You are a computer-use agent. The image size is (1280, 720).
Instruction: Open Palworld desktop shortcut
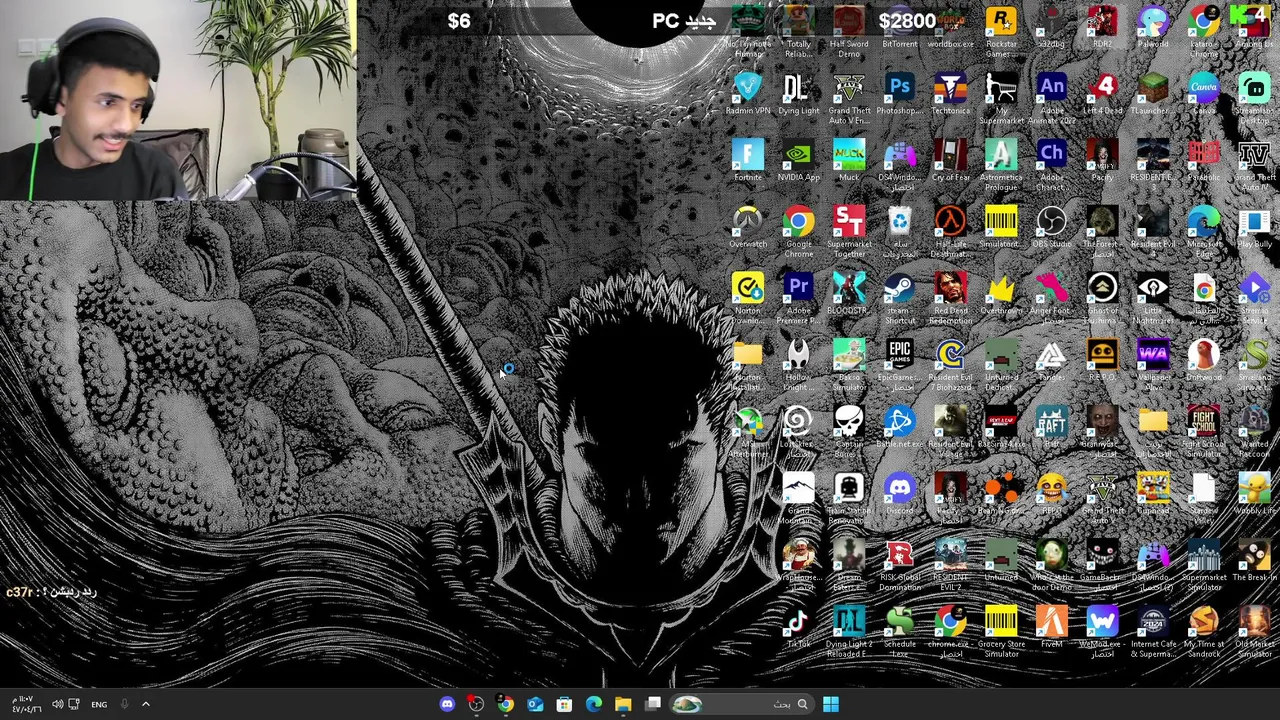coord(1153,28)
